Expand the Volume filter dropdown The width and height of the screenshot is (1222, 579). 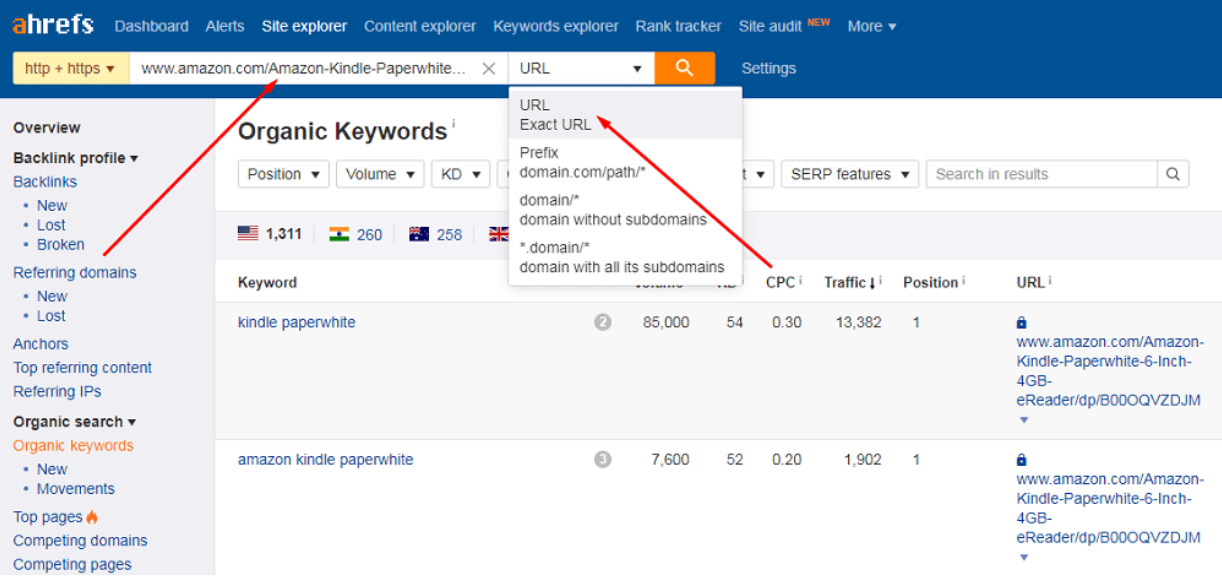pyautogui.click(x=379, y=174)
